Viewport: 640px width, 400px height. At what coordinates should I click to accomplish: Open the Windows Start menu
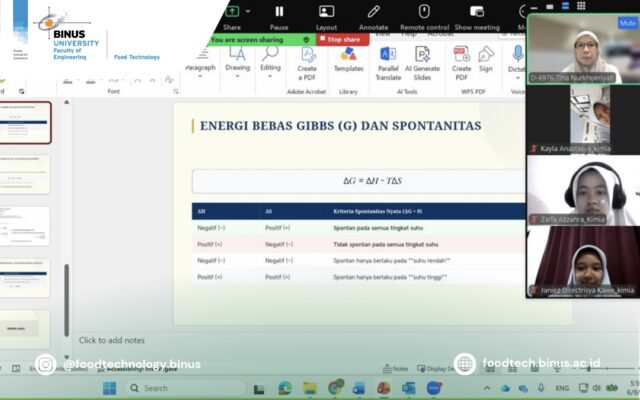point(109,388)
